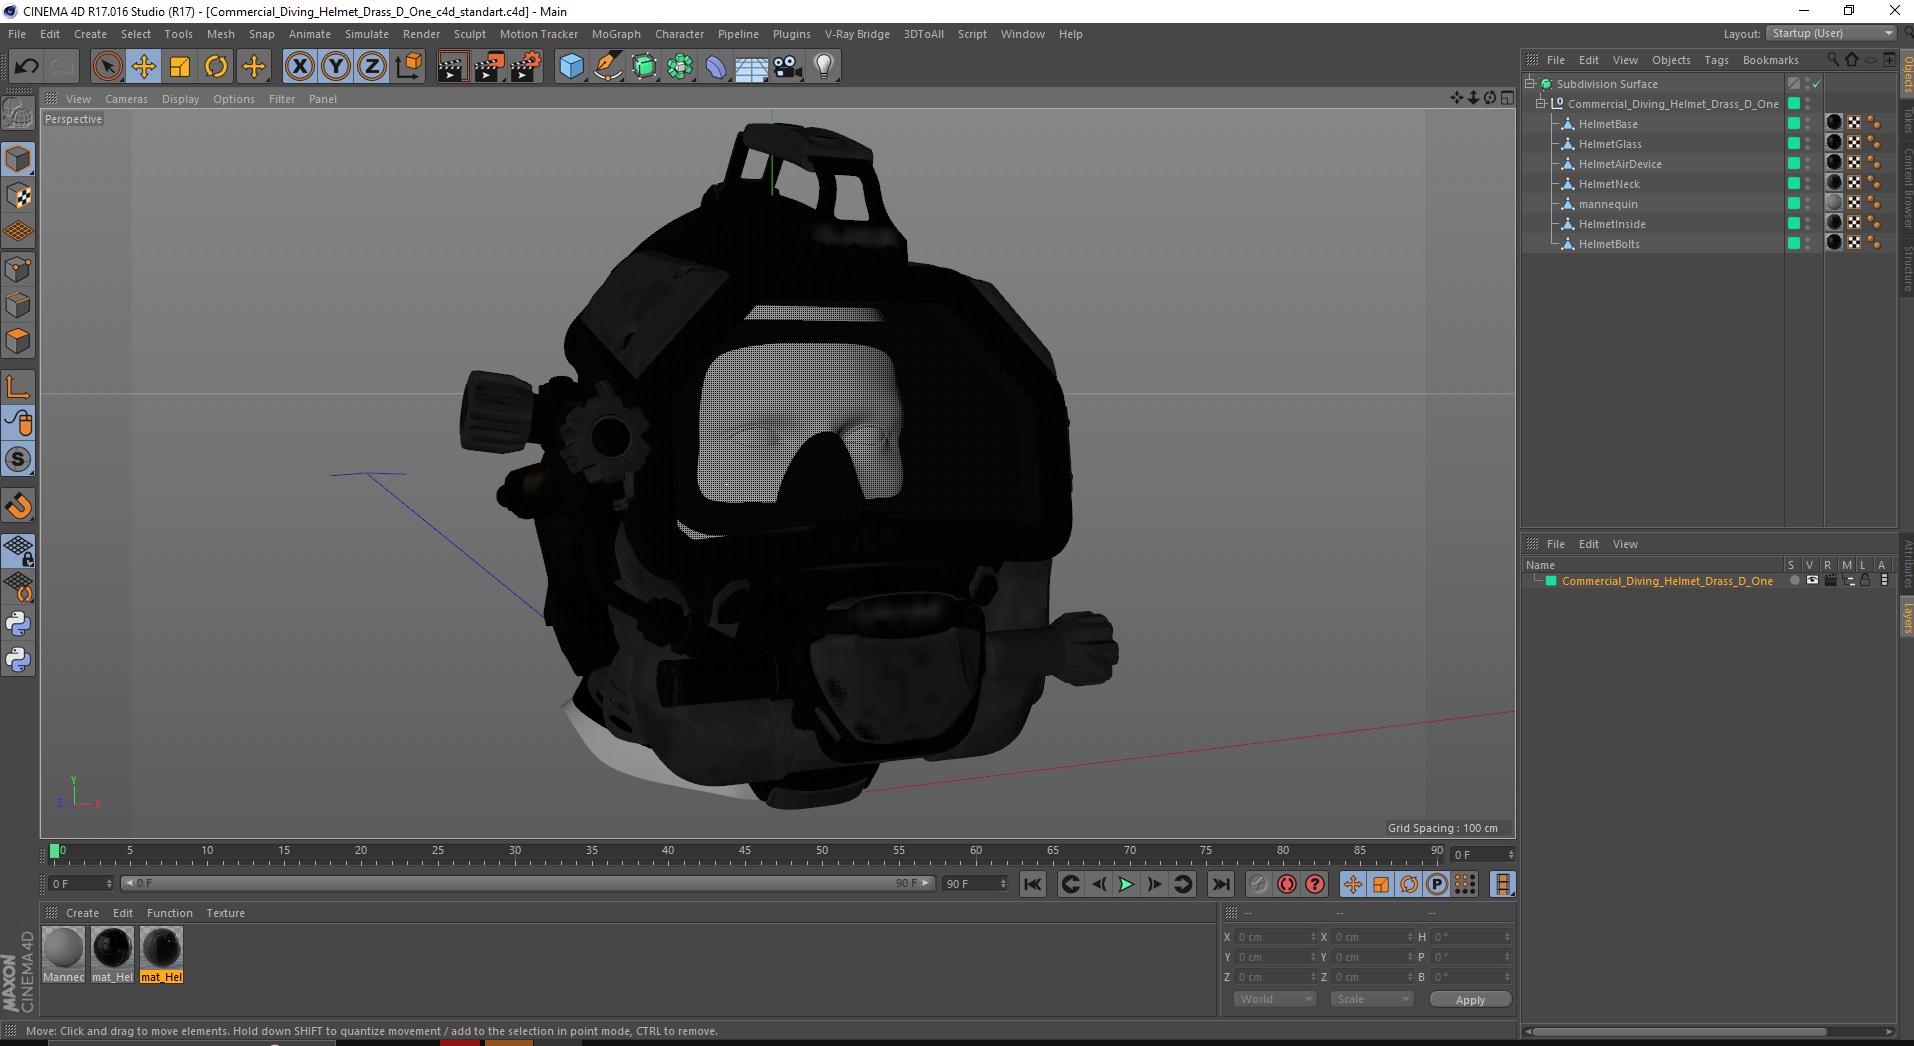Click HelmetAirDevice green layer color square

tap(1794, 164)
